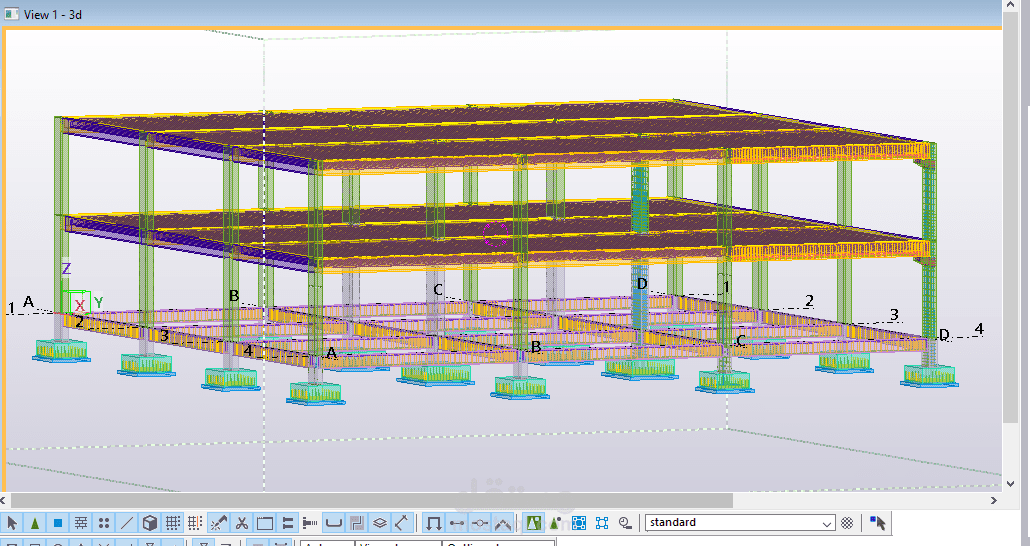Toggle the U-shaped Select reinforcing bars switch

[334, 523]
